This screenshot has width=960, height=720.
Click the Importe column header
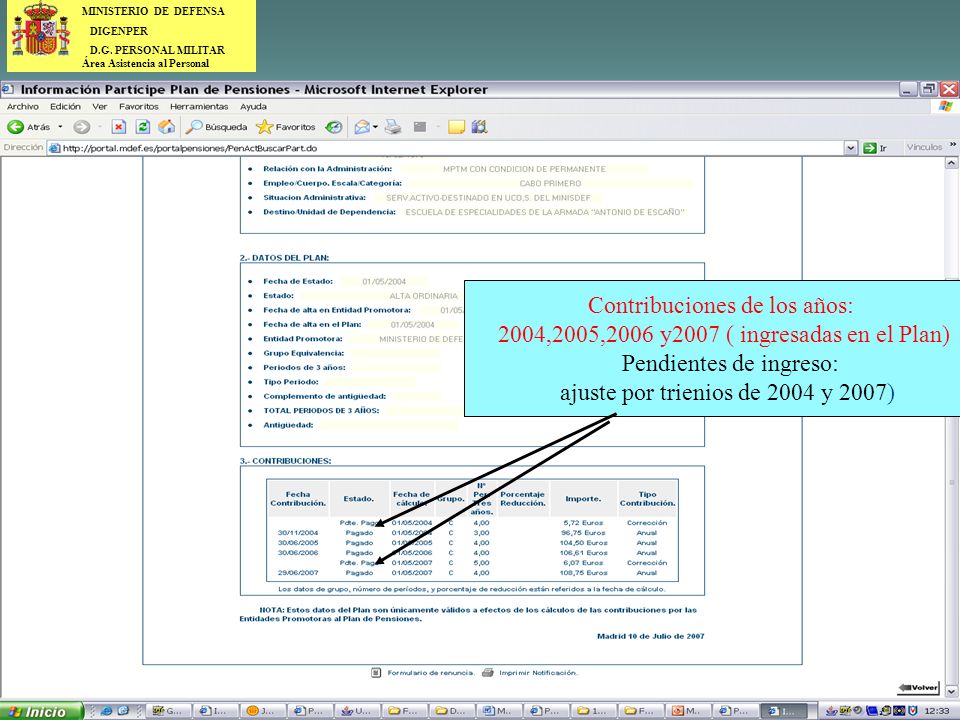click(583, 499)
